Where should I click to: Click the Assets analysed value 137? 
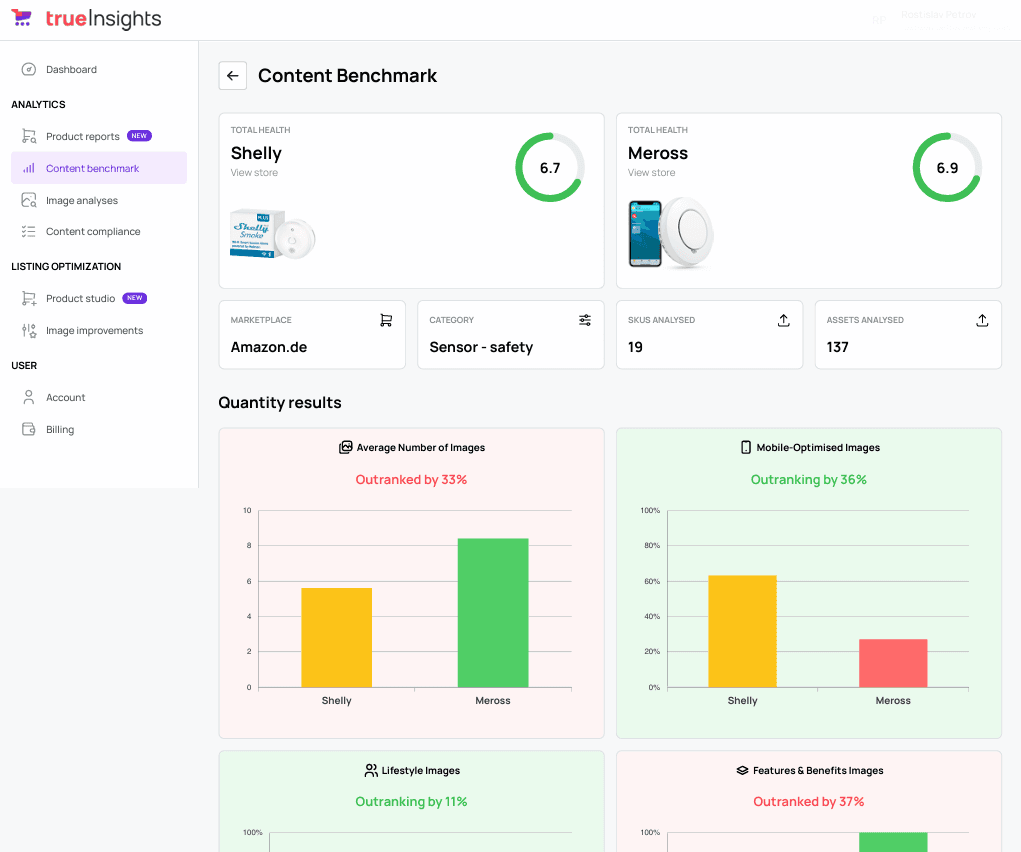(x=837, y=347)
